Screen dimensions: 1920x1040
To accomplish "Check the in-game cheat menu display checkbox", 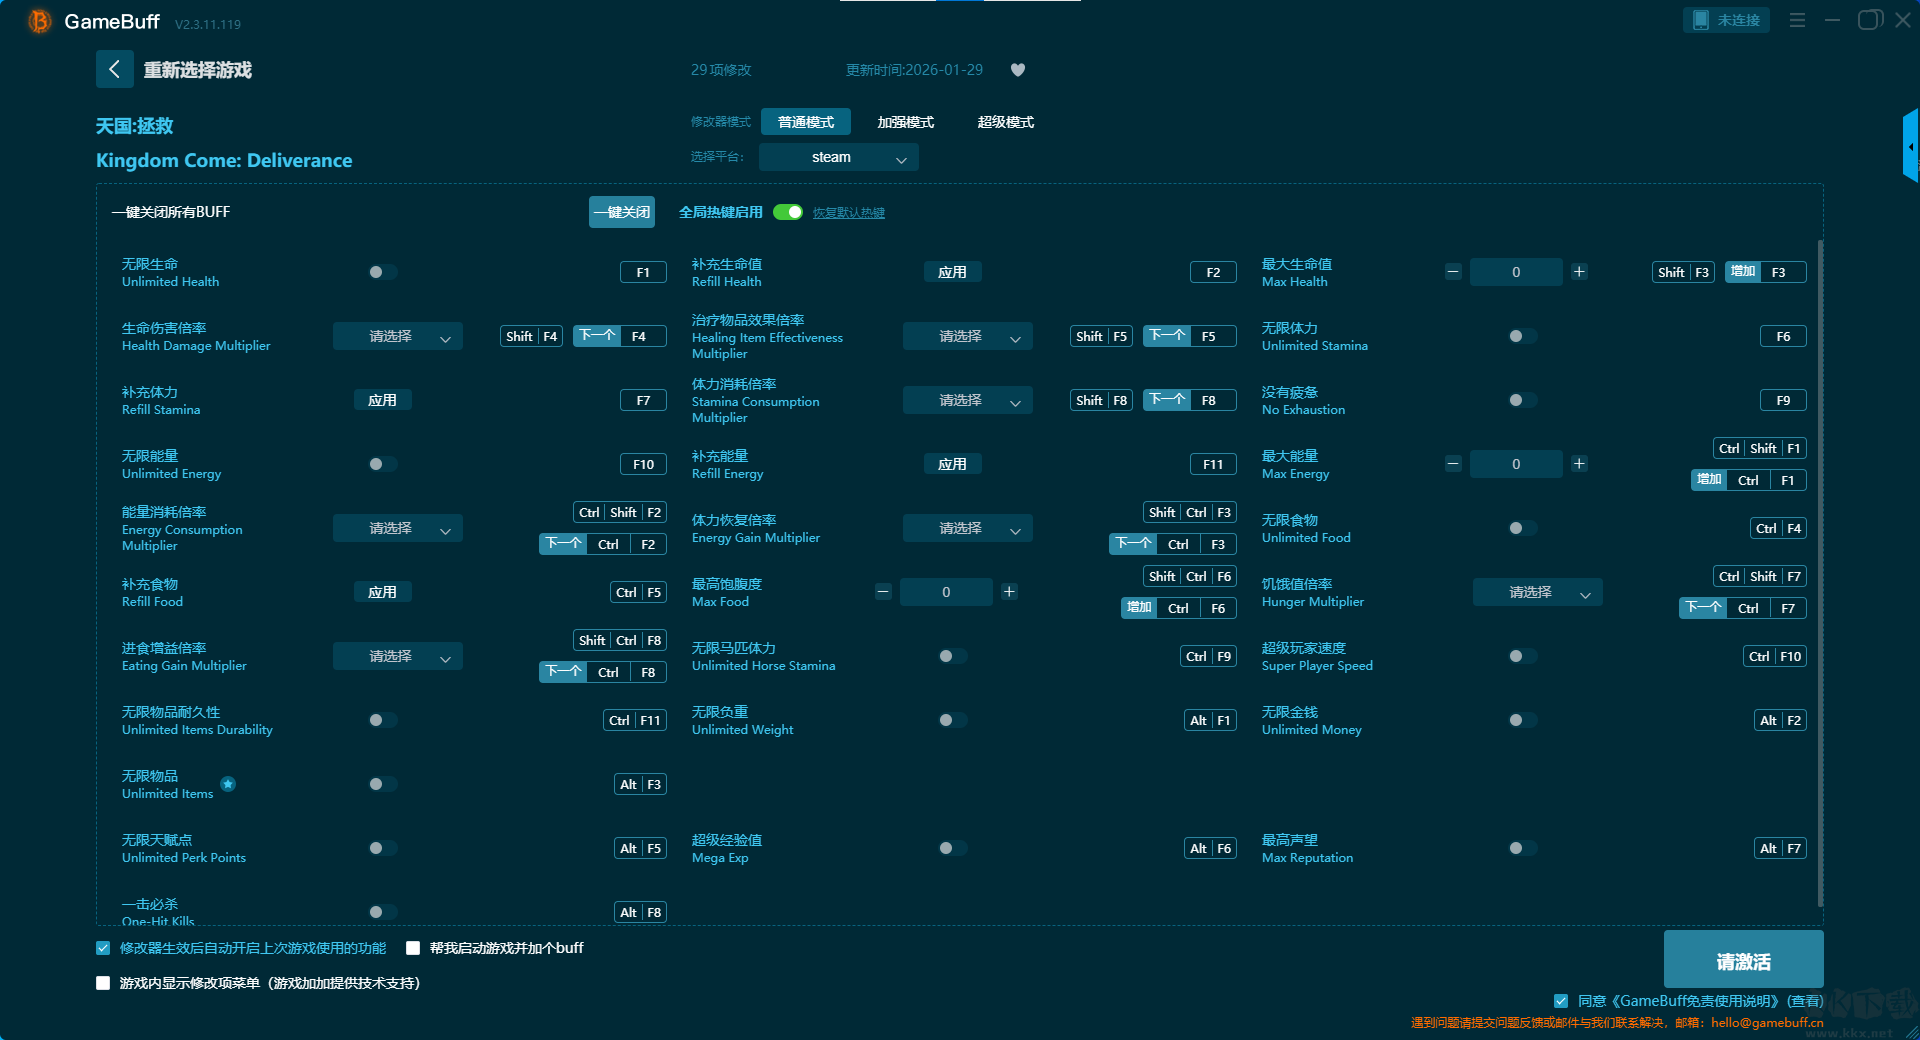I will click(x=103, y=983).
